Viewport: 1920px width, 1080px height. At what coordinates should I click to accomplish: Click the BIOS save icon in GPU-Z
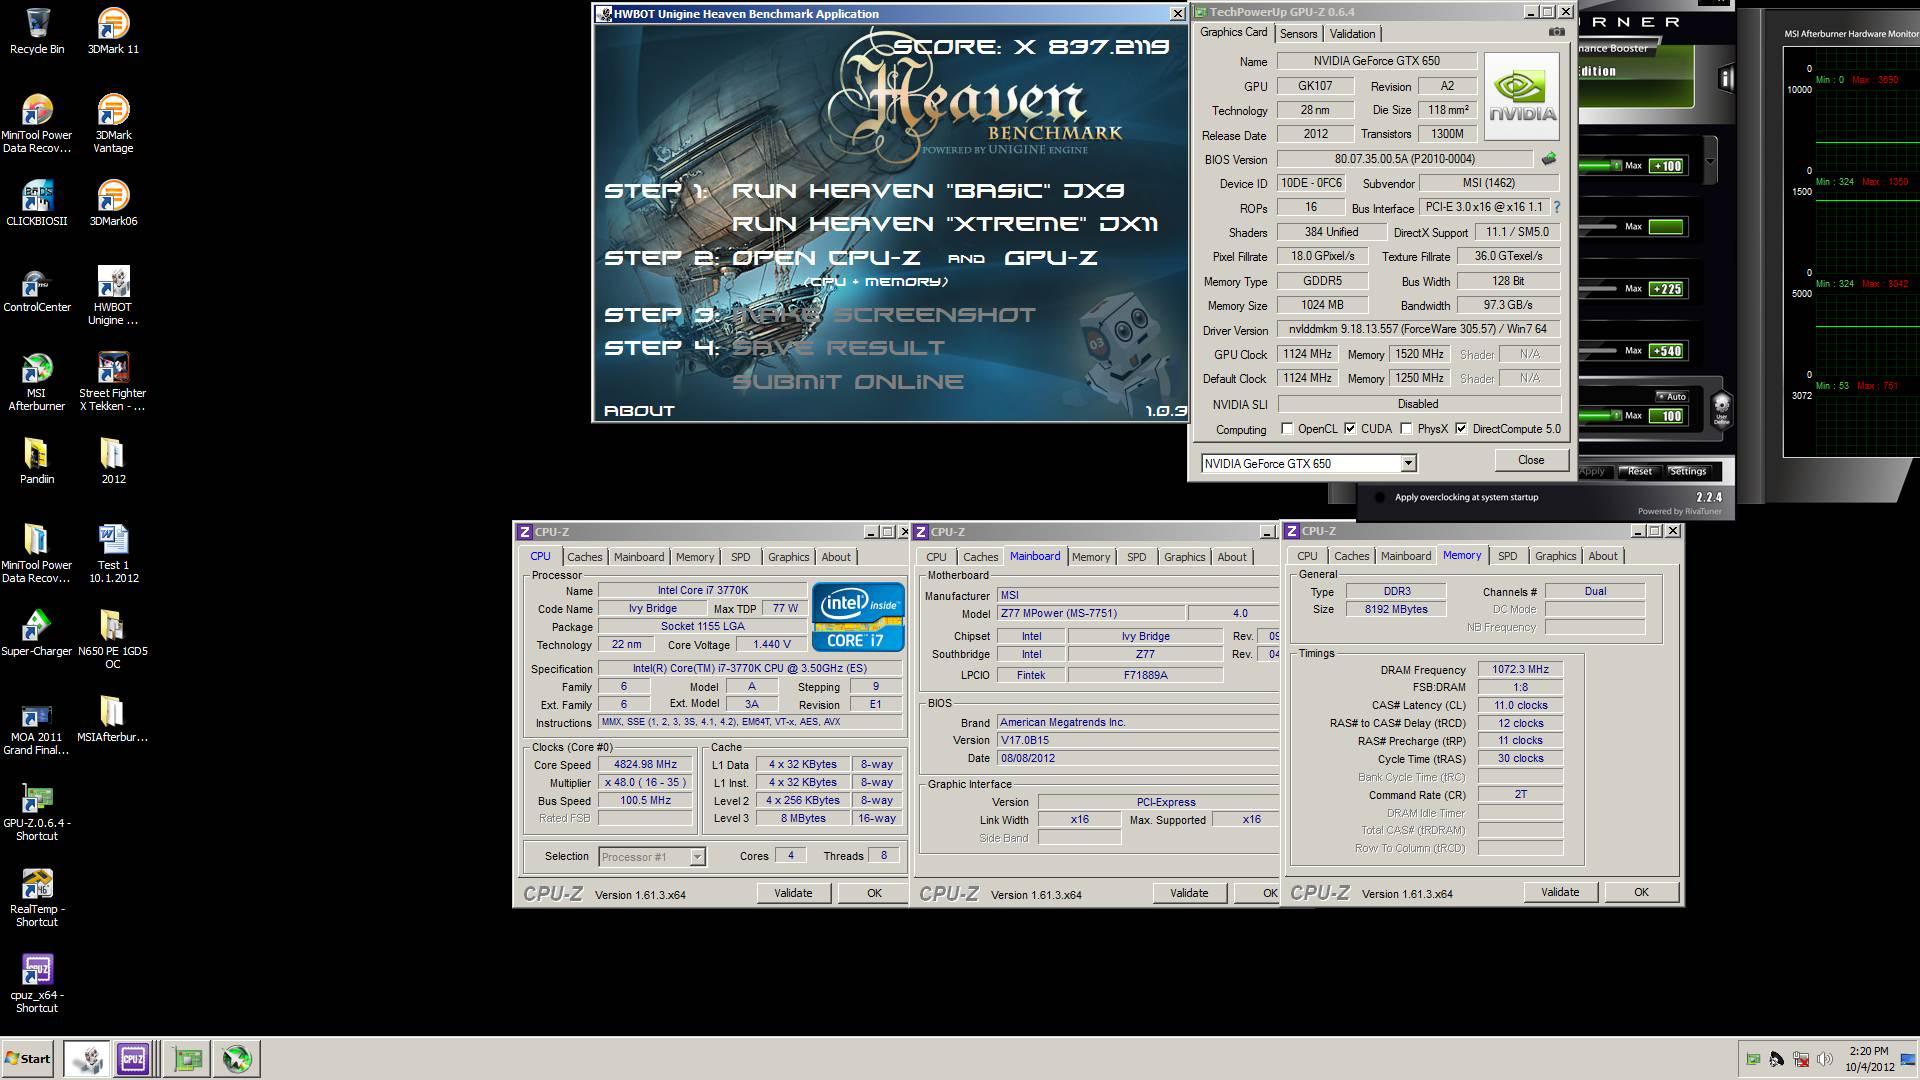tap(1549, 159)
